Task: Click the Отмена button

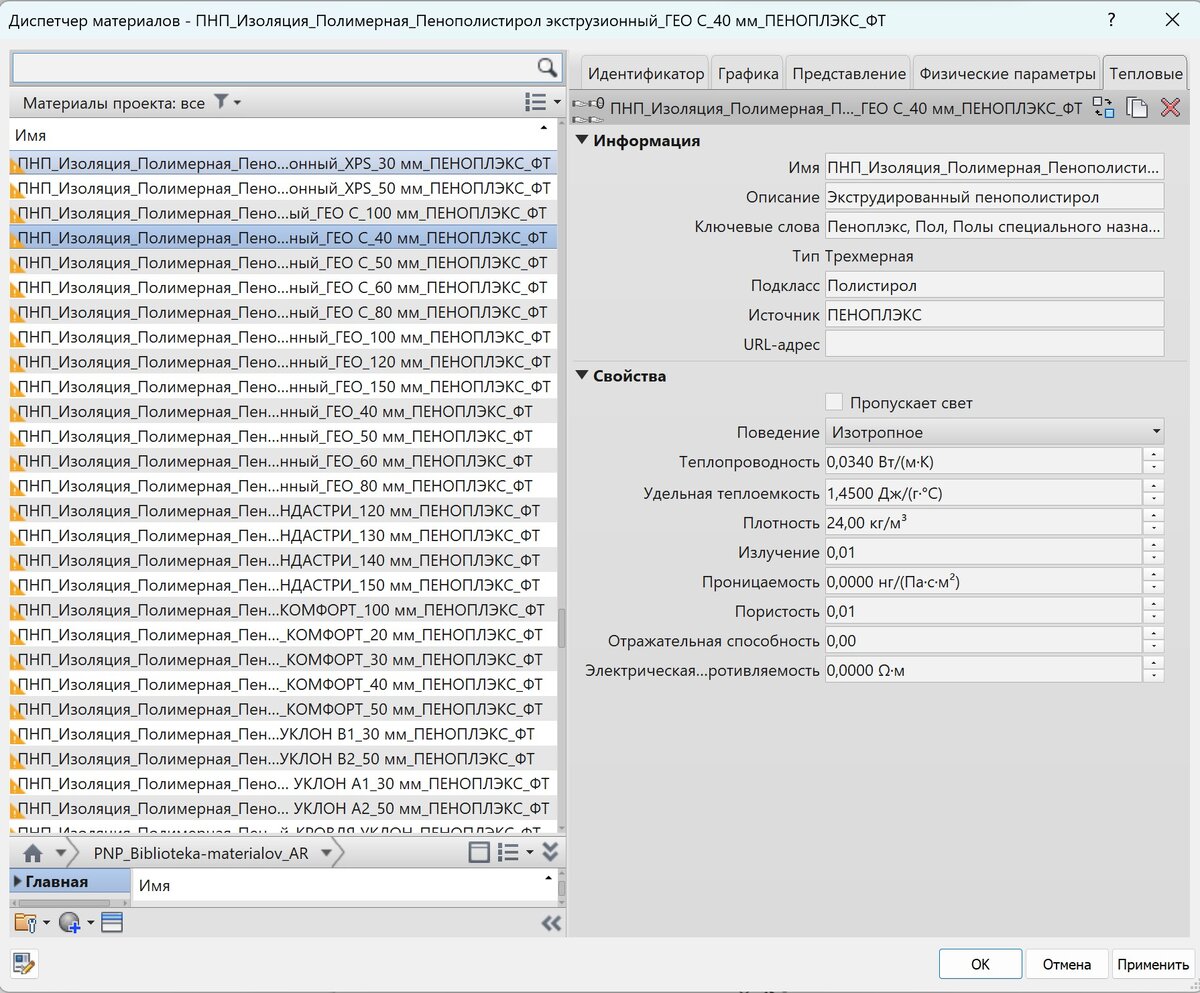Action: (1067, 964)
